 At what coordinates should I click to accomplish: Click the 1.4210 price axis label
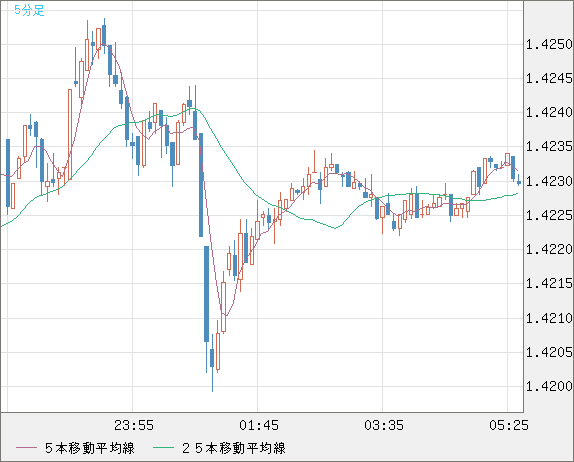click(549, 318)
